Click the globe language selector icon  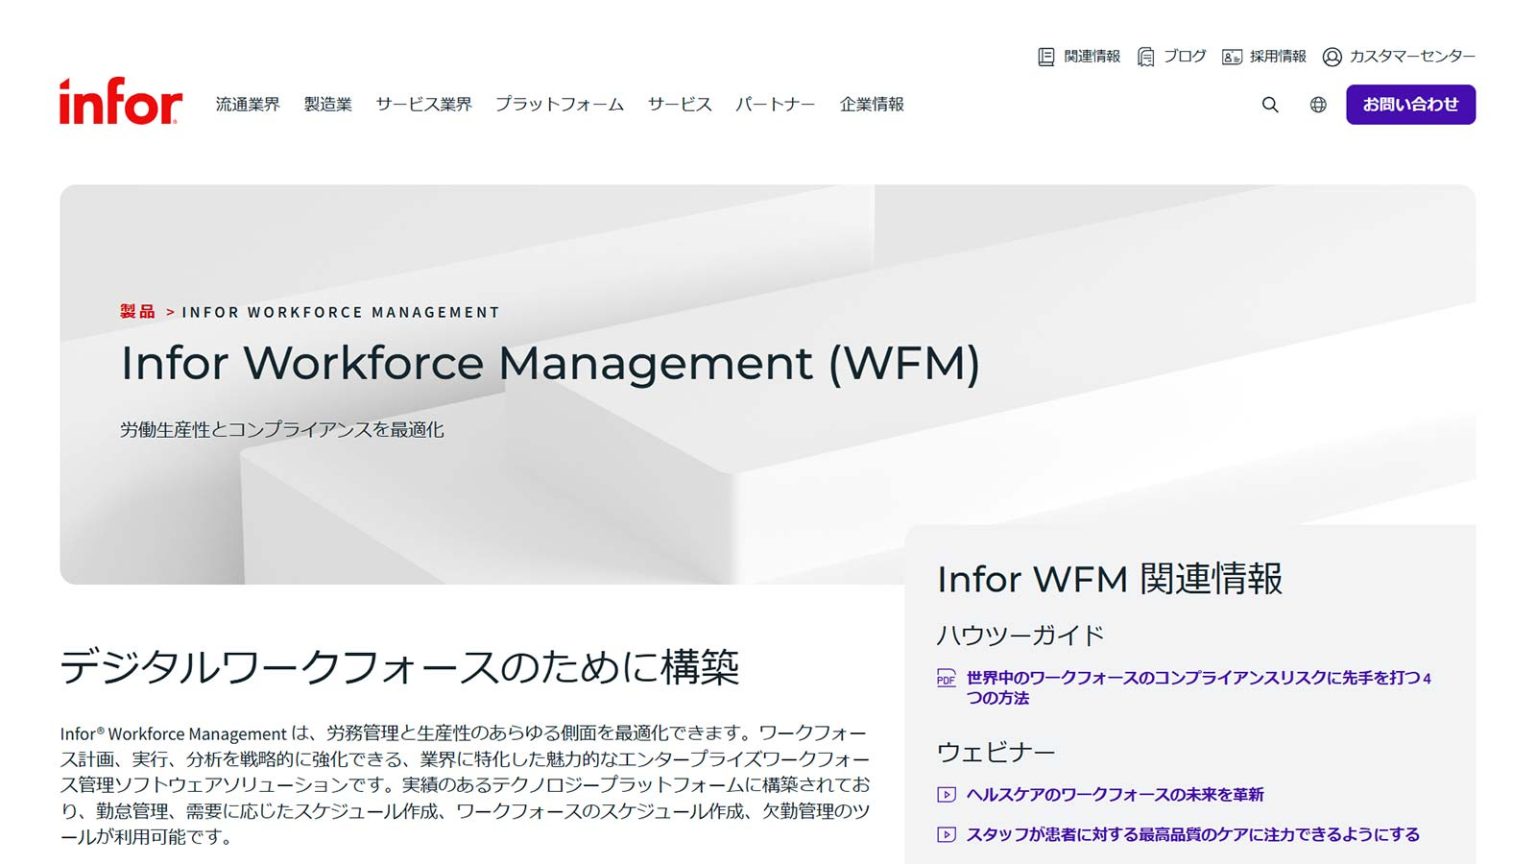[x=1318, y=104]
